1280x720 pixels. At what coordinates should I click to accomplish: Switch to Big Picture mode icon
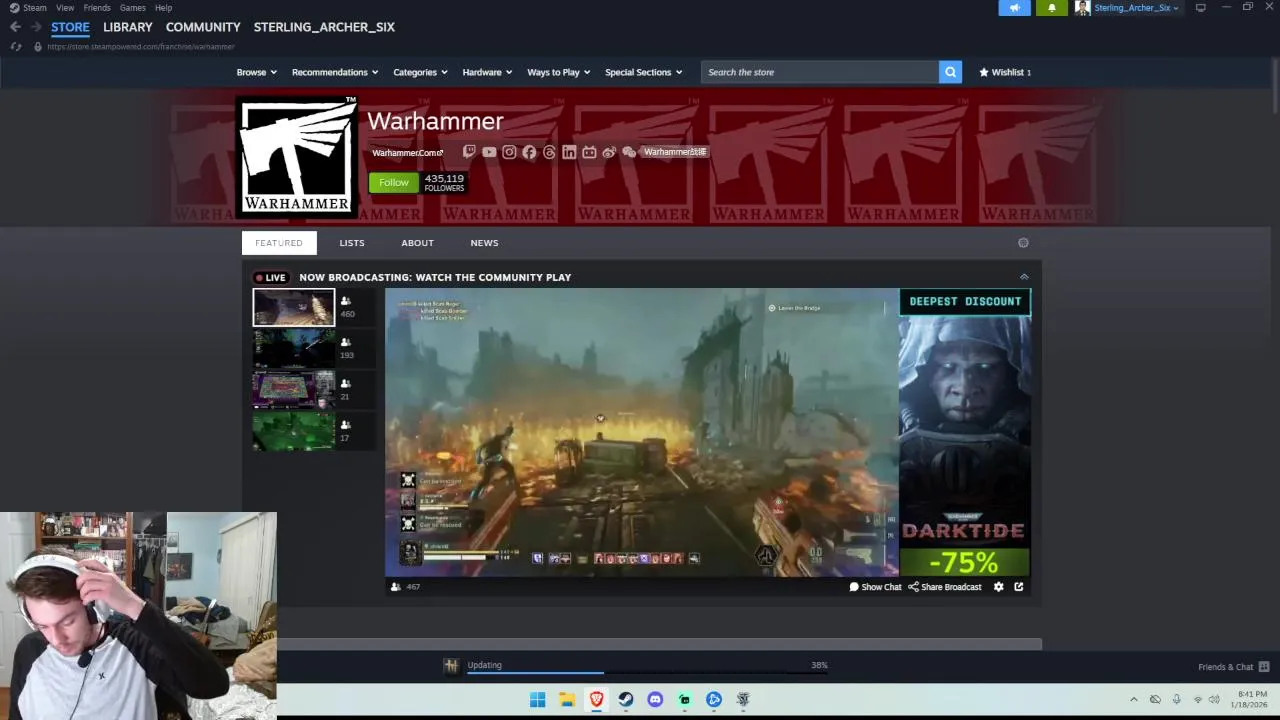[1200, 8]
